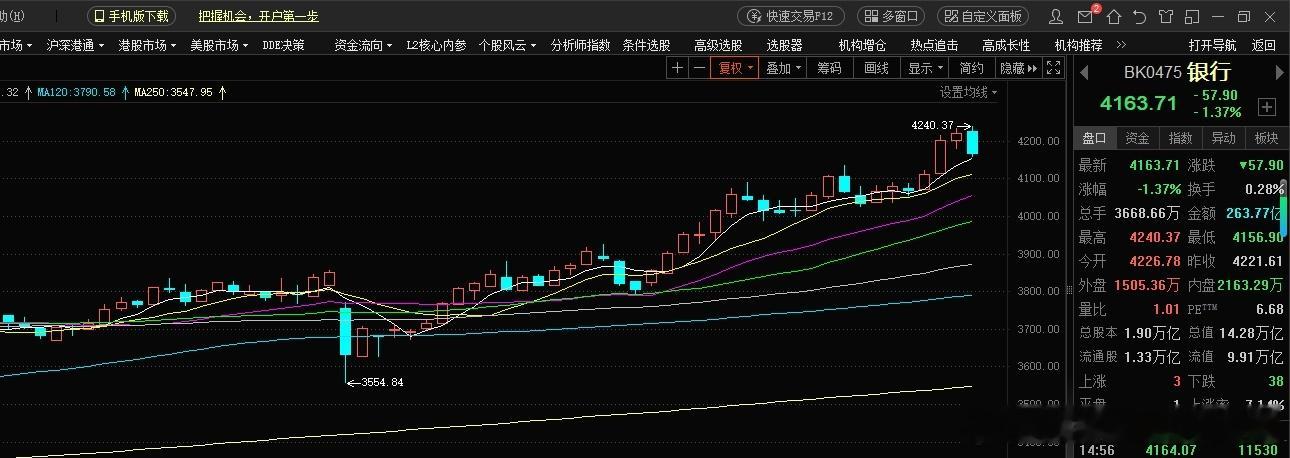Open 叠加 dropdown
Screen dimensions: 1290x458
(x=784, y=68)
